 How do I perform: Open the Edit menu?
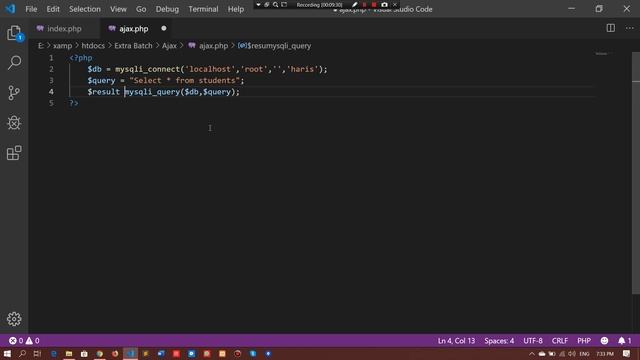53,9
